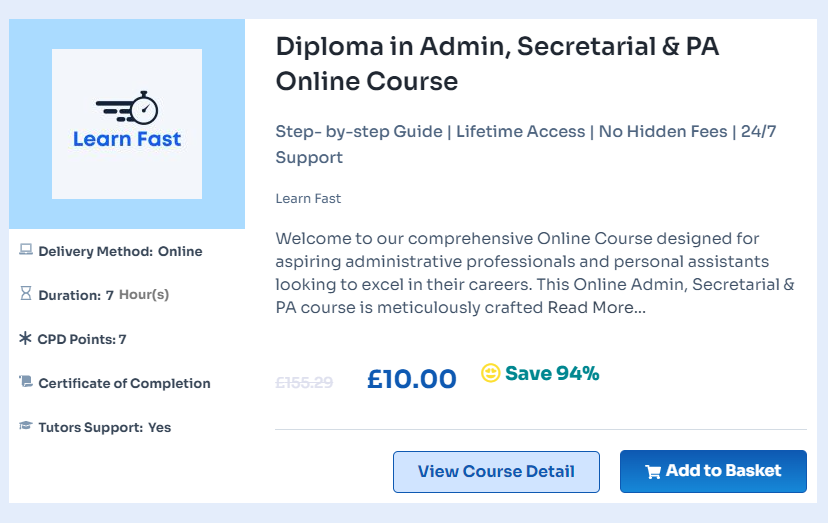Click the Tutors Support: Yes label
The width and height of the screenshot is (828, 523).
coord(105,427)
